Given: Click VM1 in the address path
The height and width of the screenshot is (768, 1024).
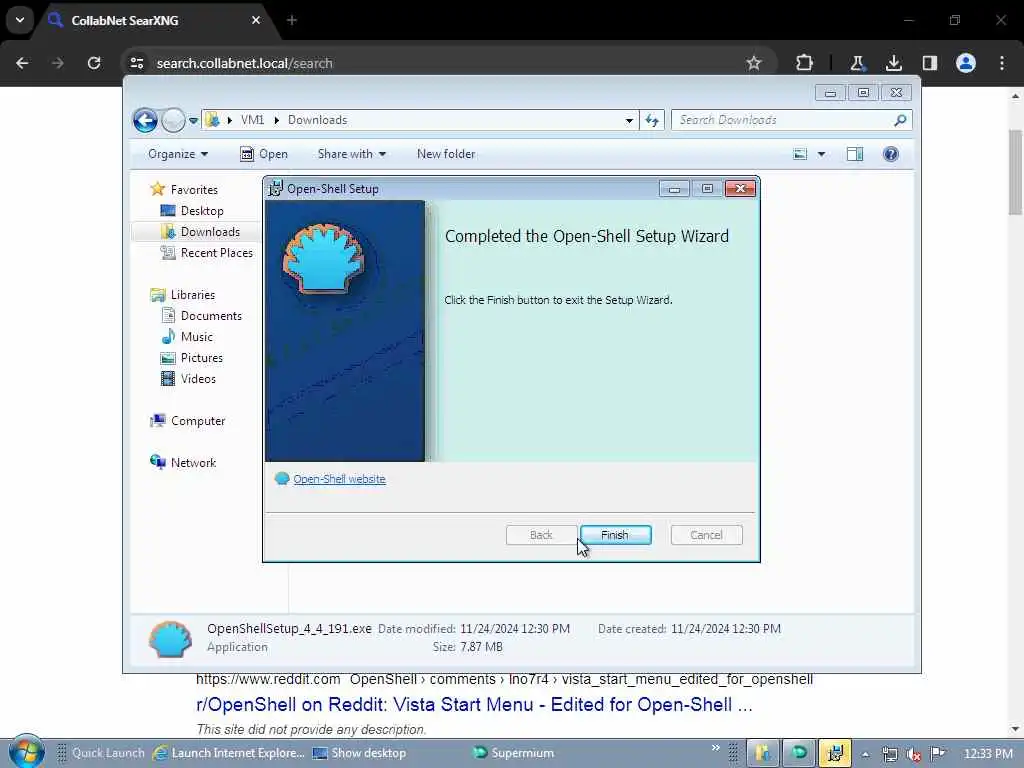Looking at the screenshot, I should pyautogui.click(x=252, y=120).
